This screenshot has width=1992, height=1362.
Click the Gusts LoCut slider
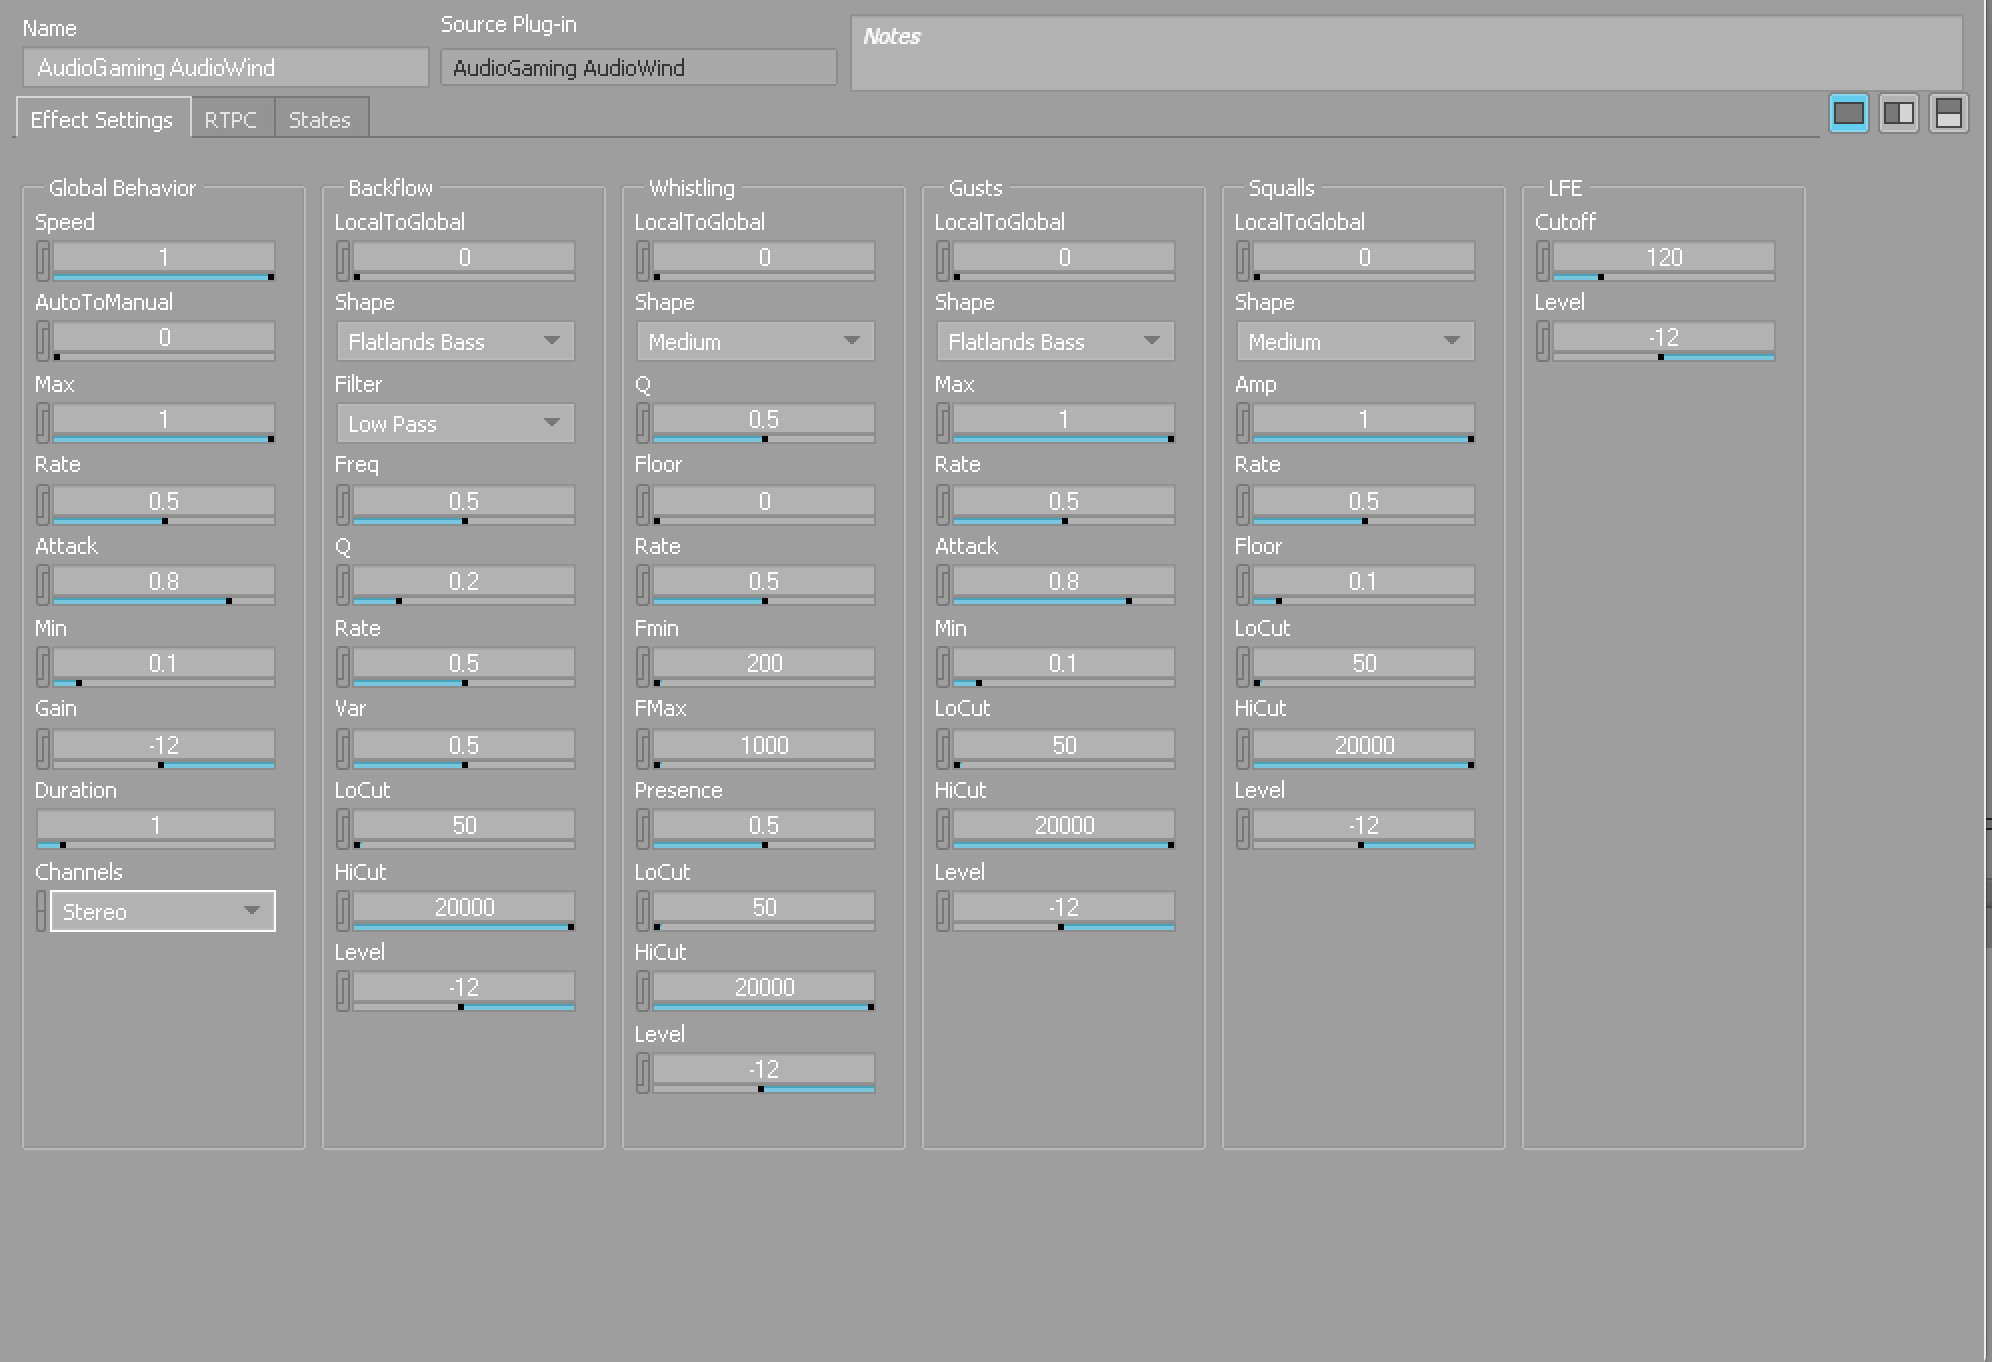pyautogui.click(x=1064, y=748)
